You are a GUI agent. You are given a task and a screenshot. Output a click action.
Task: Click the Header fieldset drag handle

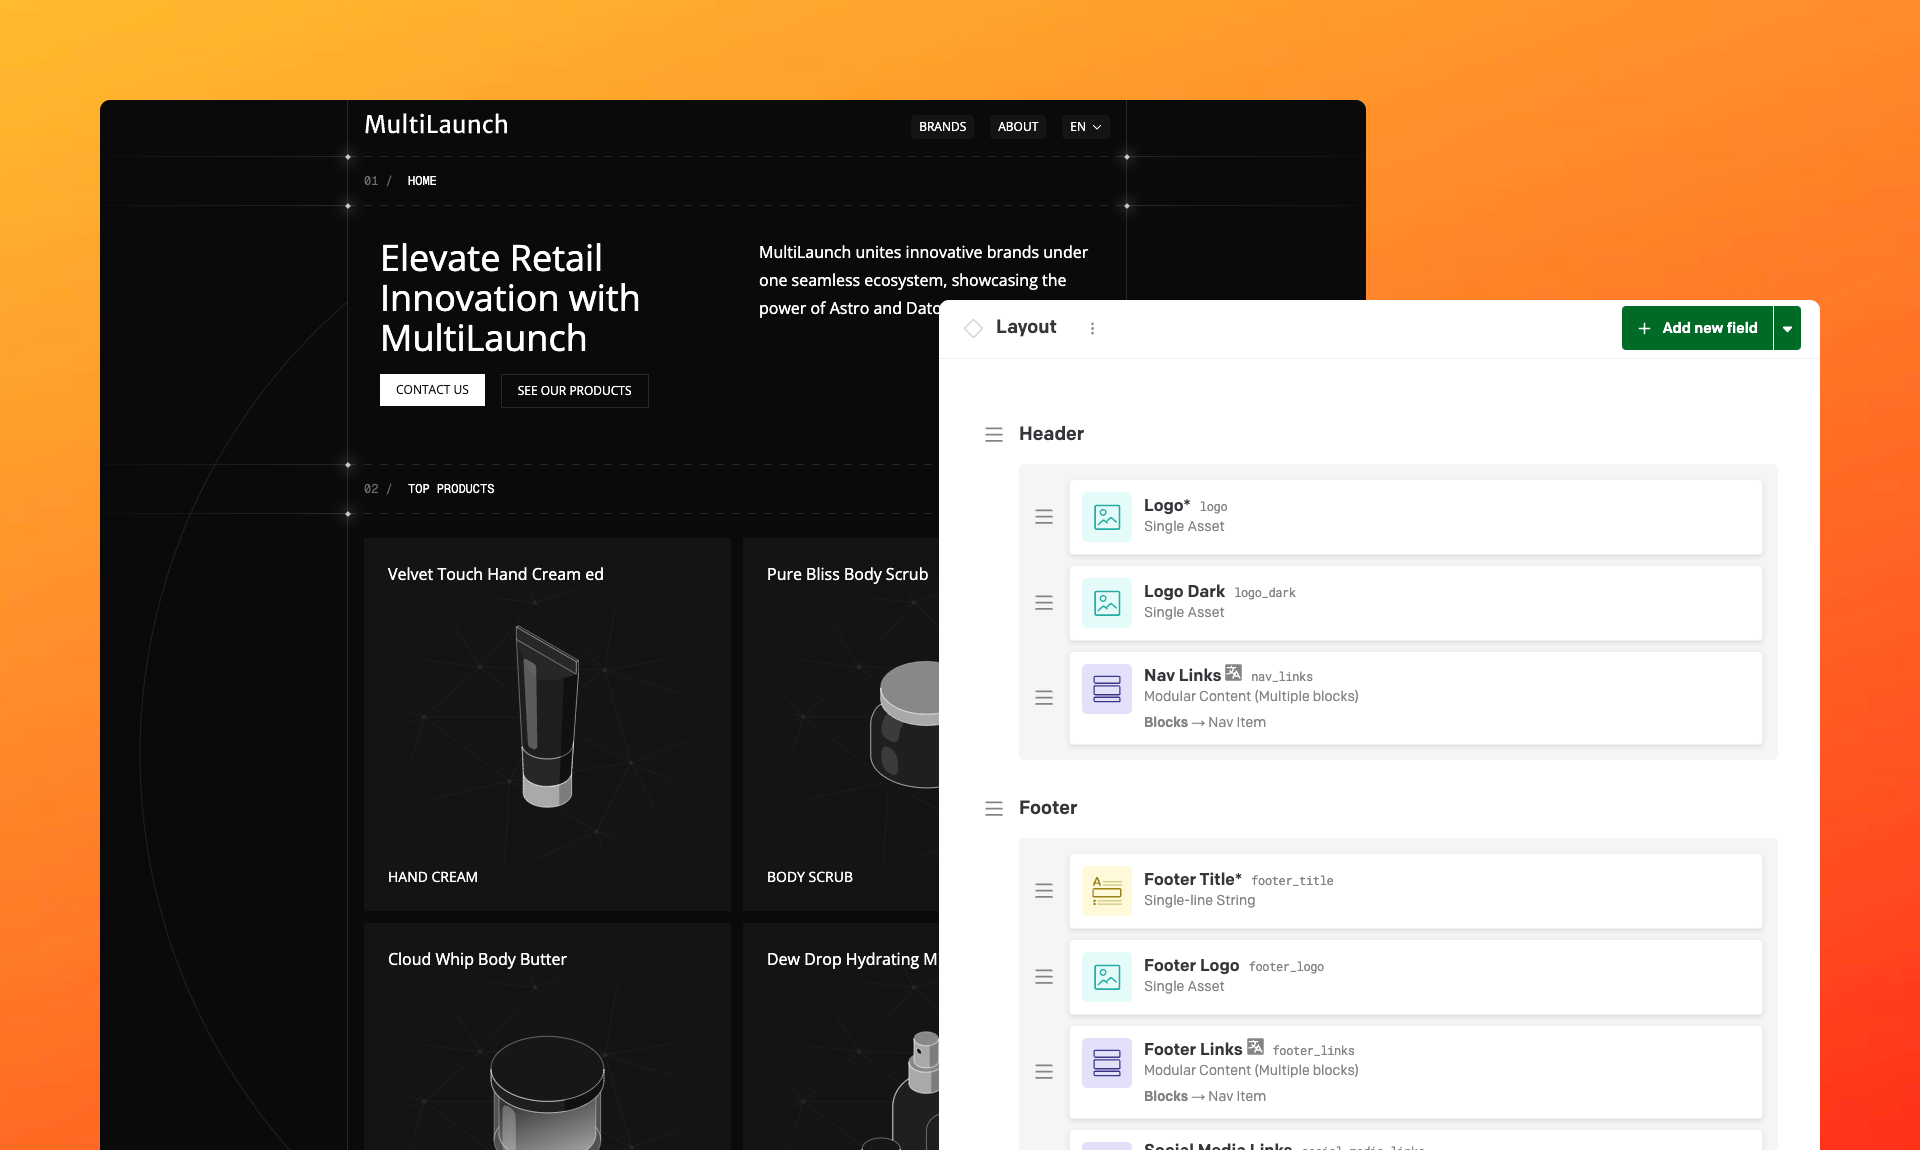993,435
